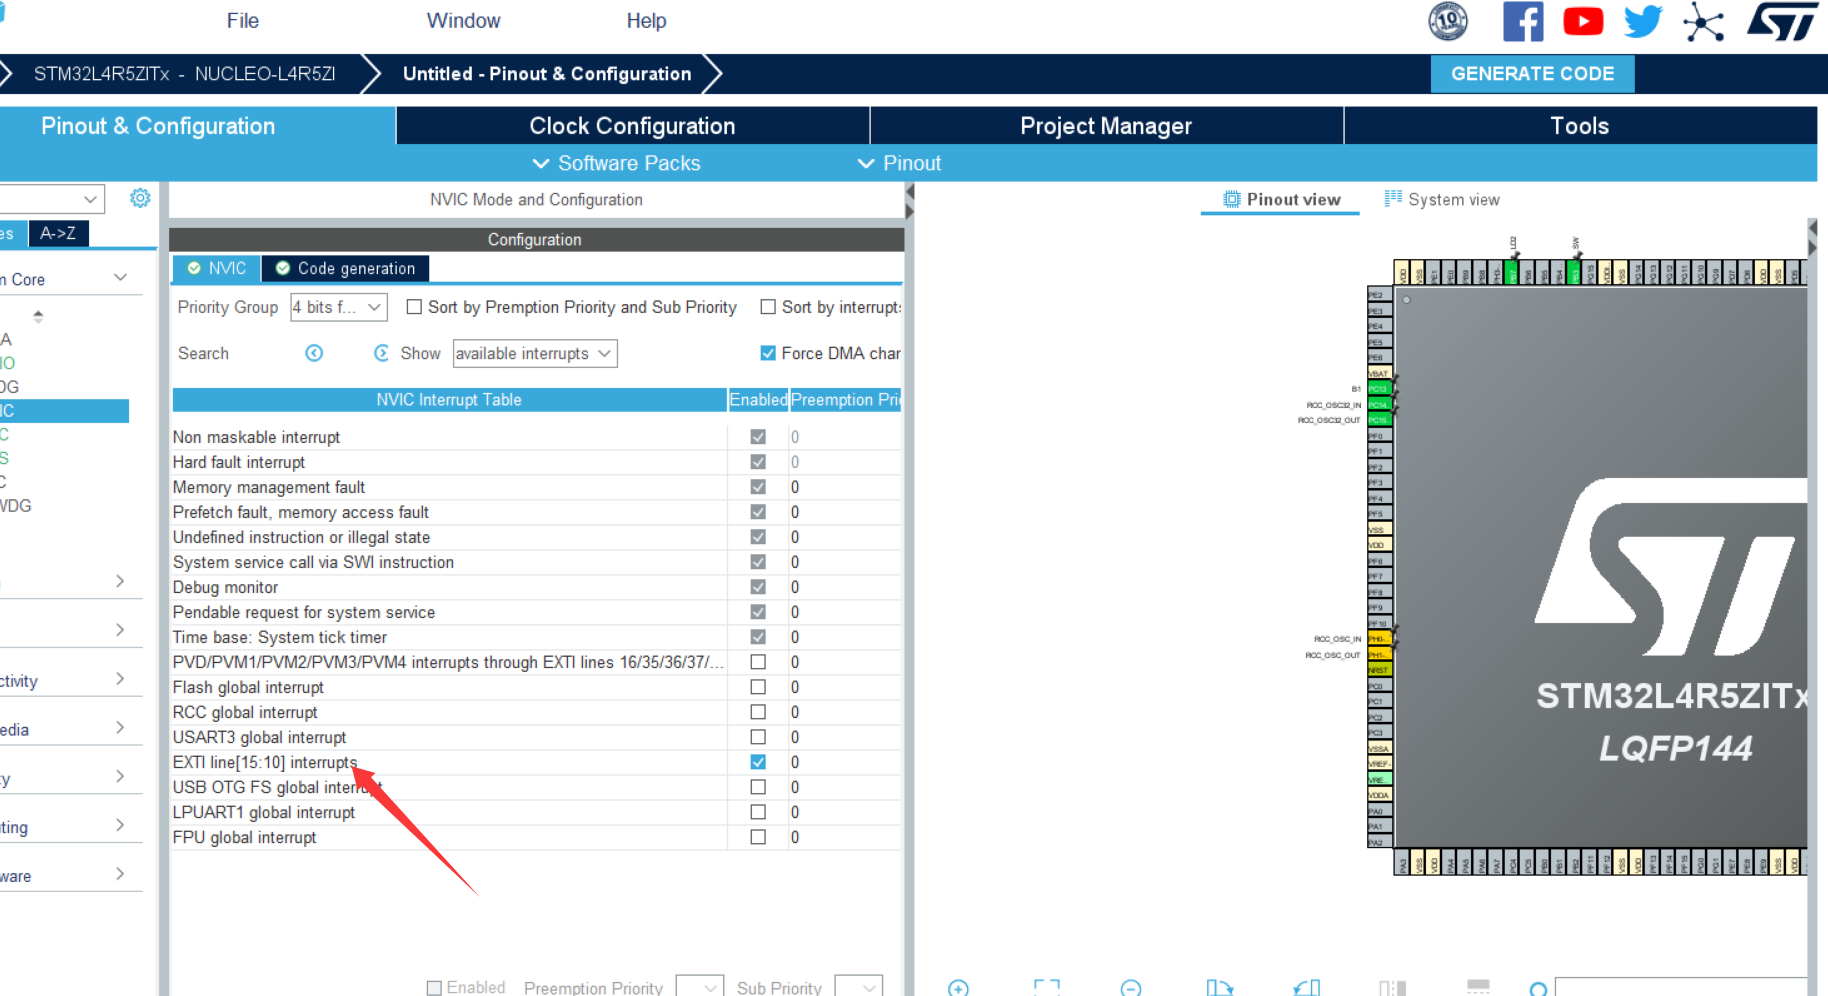This screenshot has width=1828, height=996.
Task: Click the System view grid icon
Action: point(1393,198)
